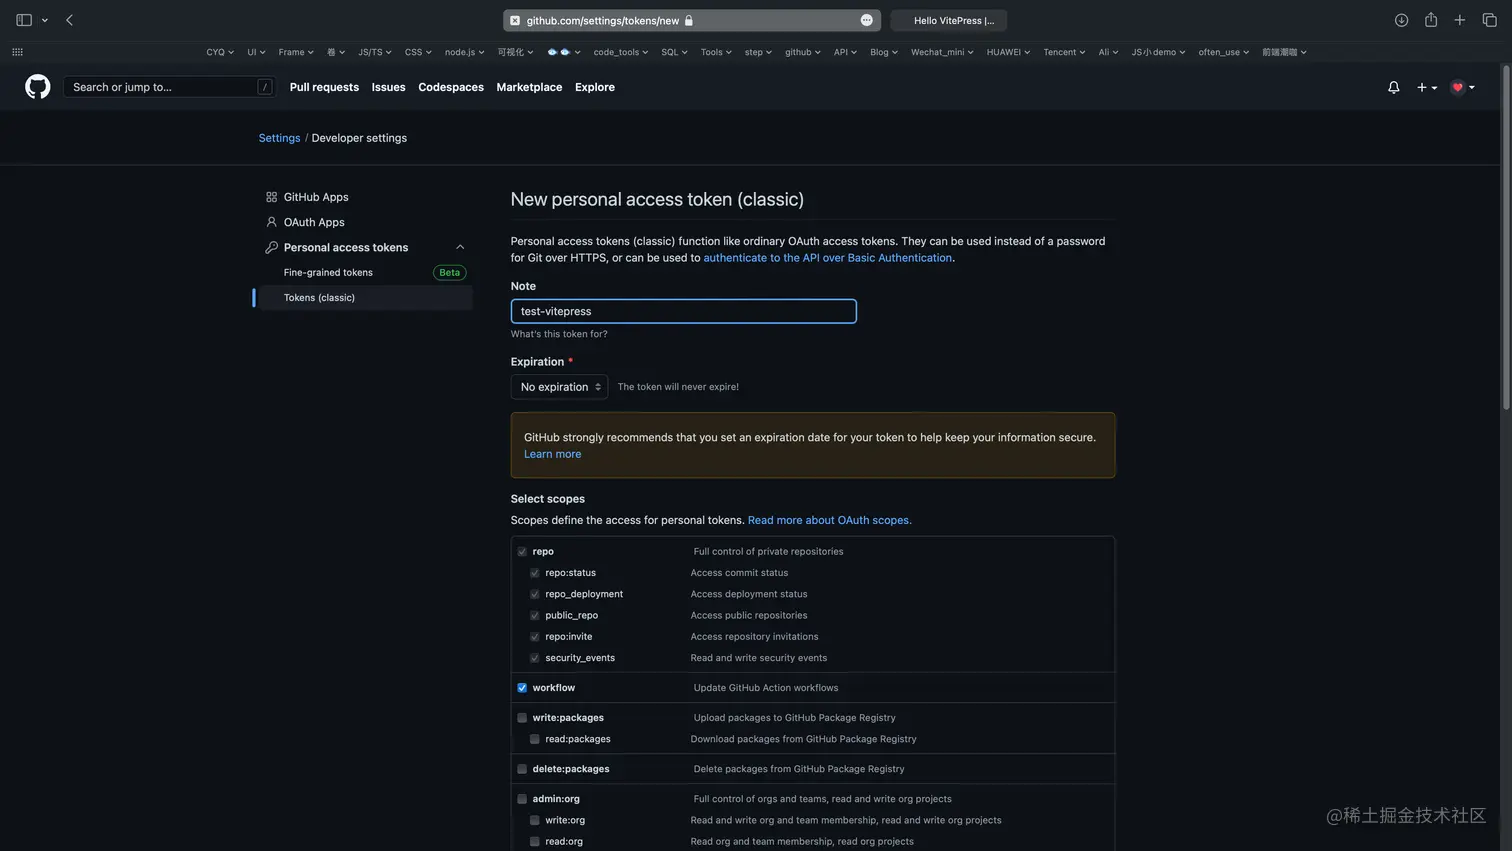Toggle the repo_deployment checkbox
The width and height of the screenshot is (1512, 851).
pyautogui.click(x=535, y=594)
